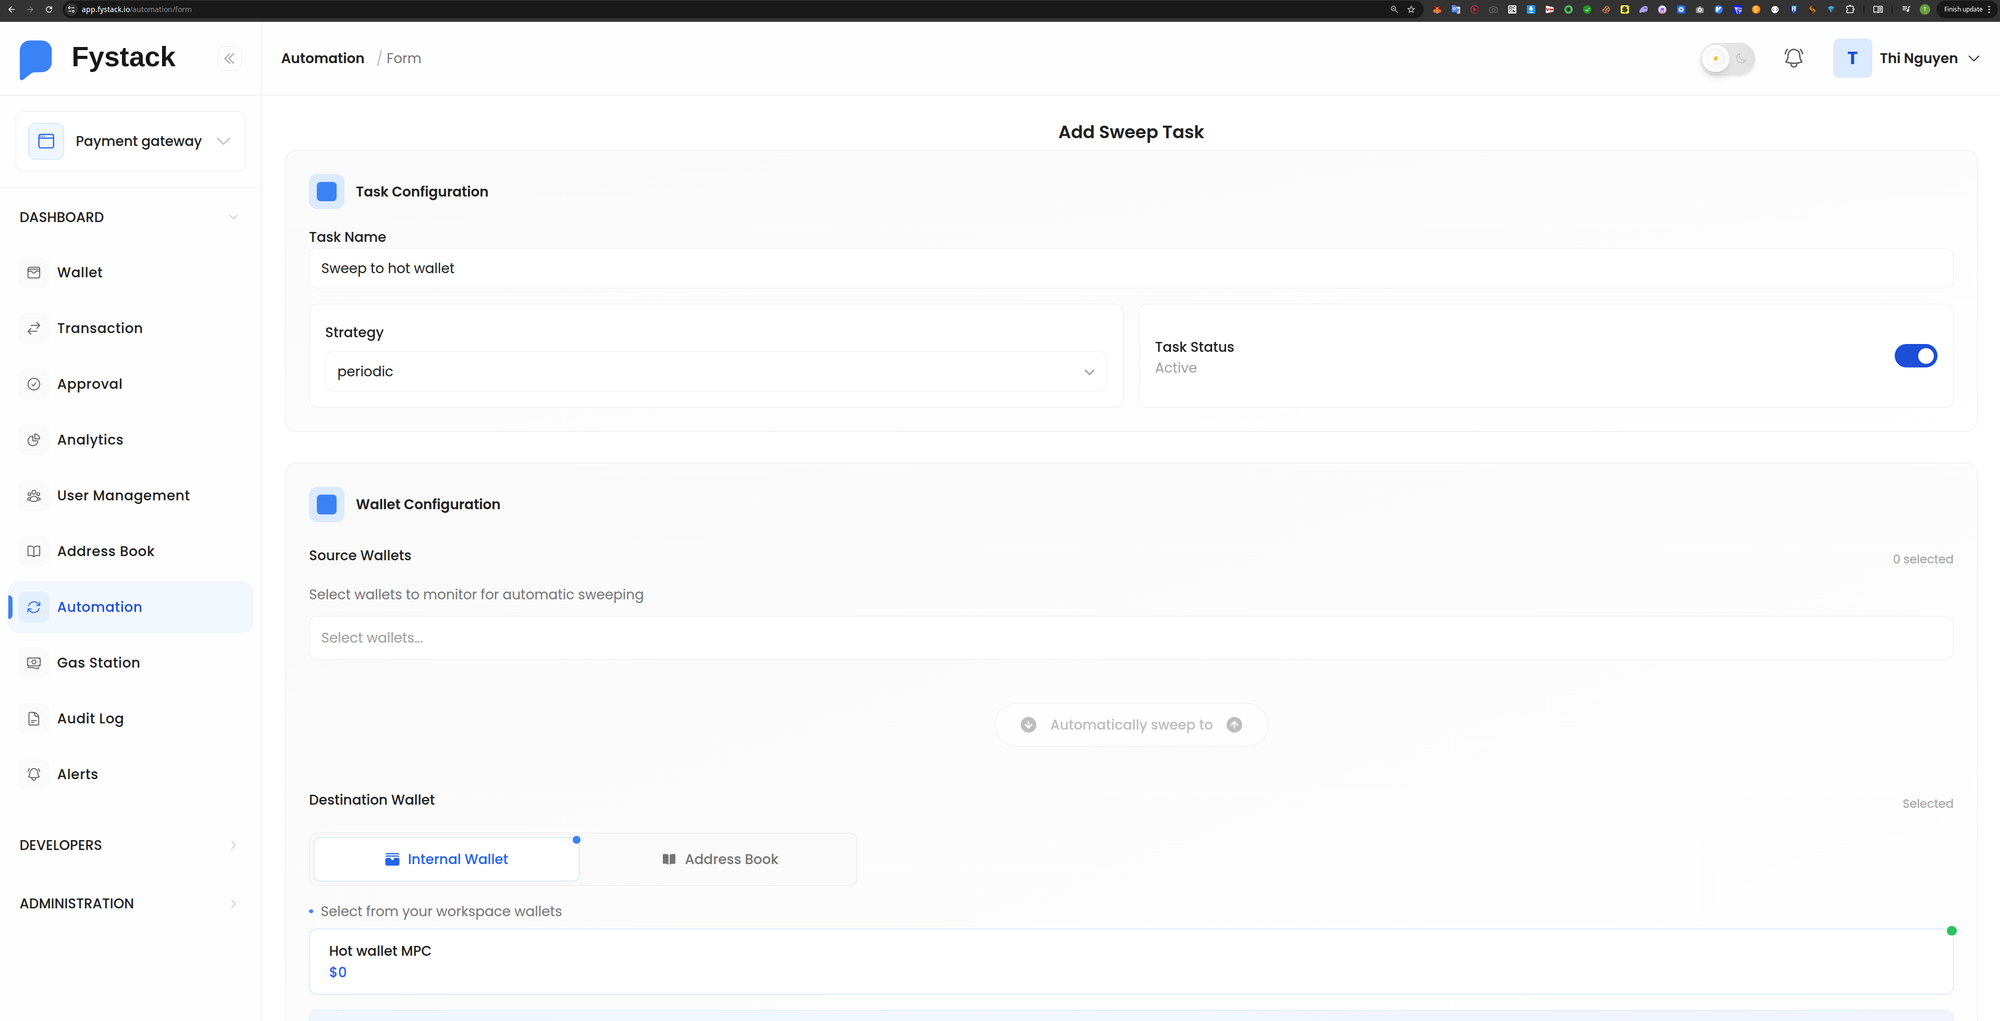Open notifications bell icon

1793,59
